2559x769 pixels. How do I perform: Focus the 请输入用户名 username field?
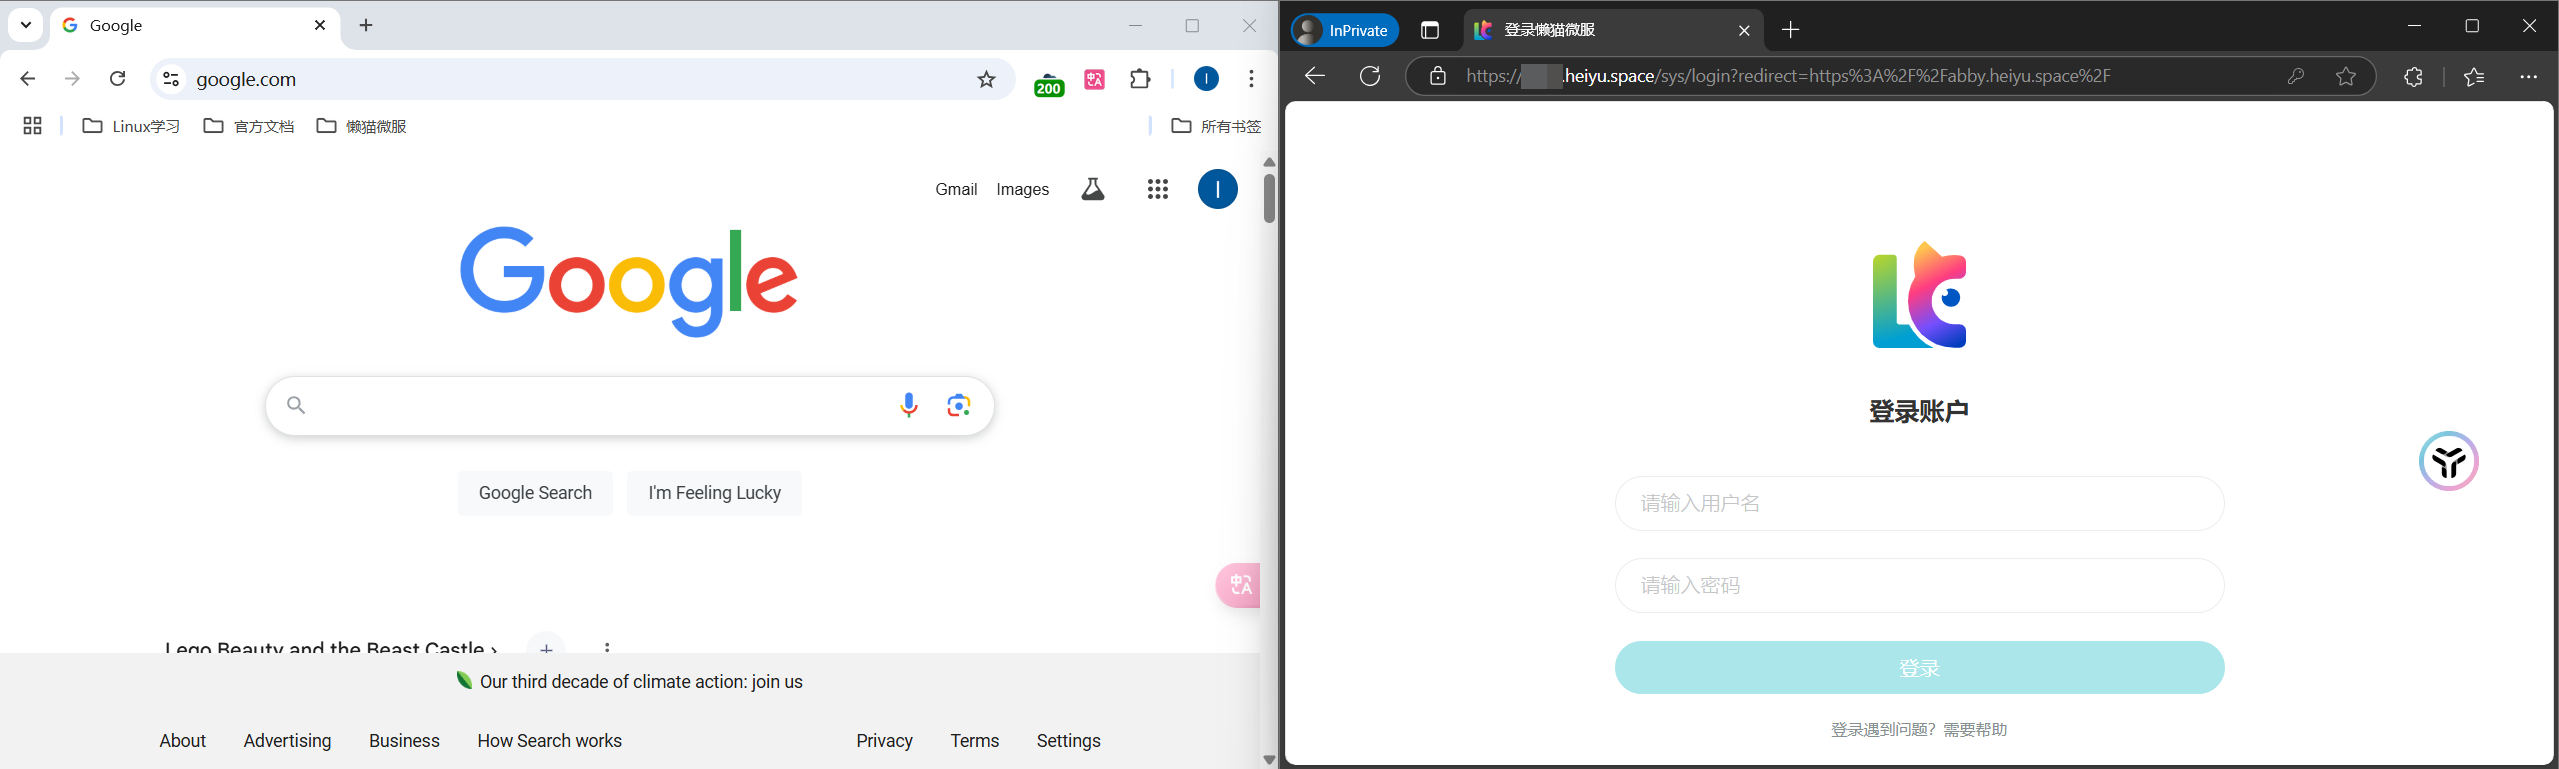[1919, 503]
